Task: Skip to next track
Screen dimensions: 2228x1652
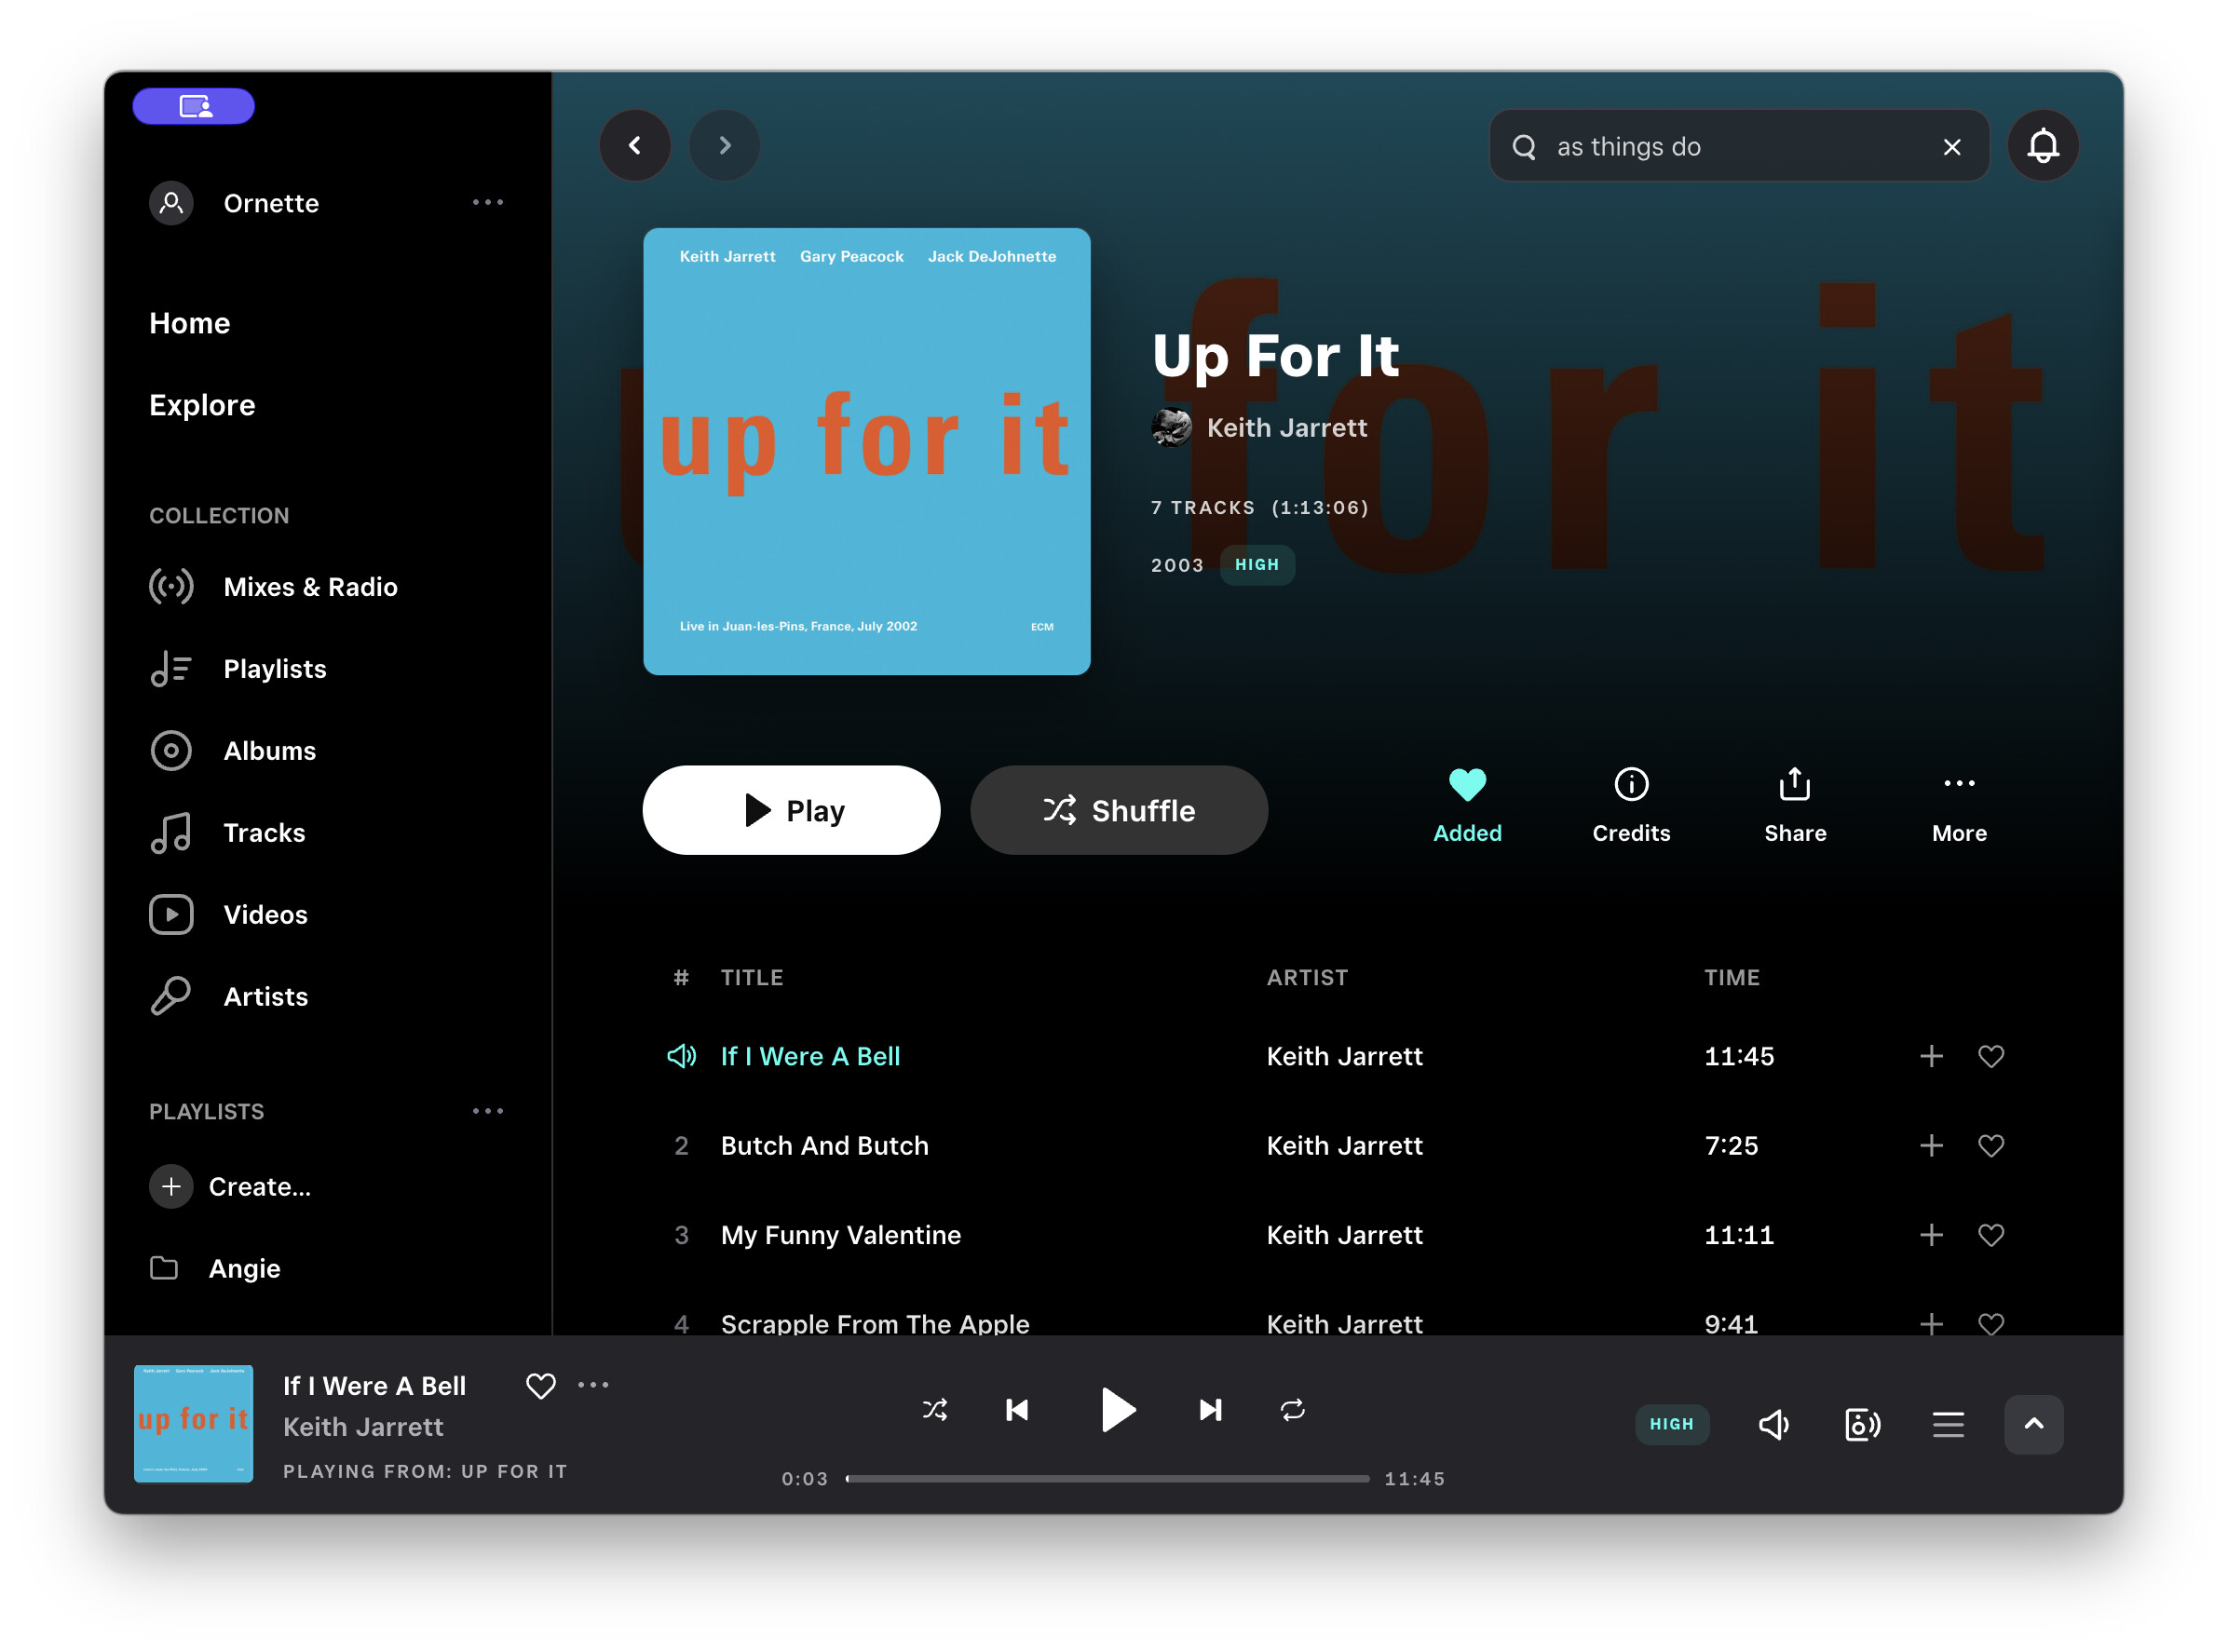Action: (x=1209, y=1410)
